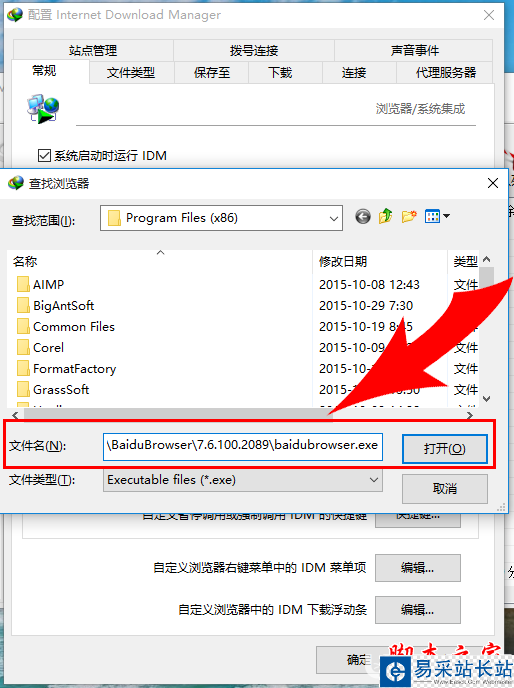Select the FormatFactory folder icon
This screenshot has width=514, height=688.
[23, 369]
